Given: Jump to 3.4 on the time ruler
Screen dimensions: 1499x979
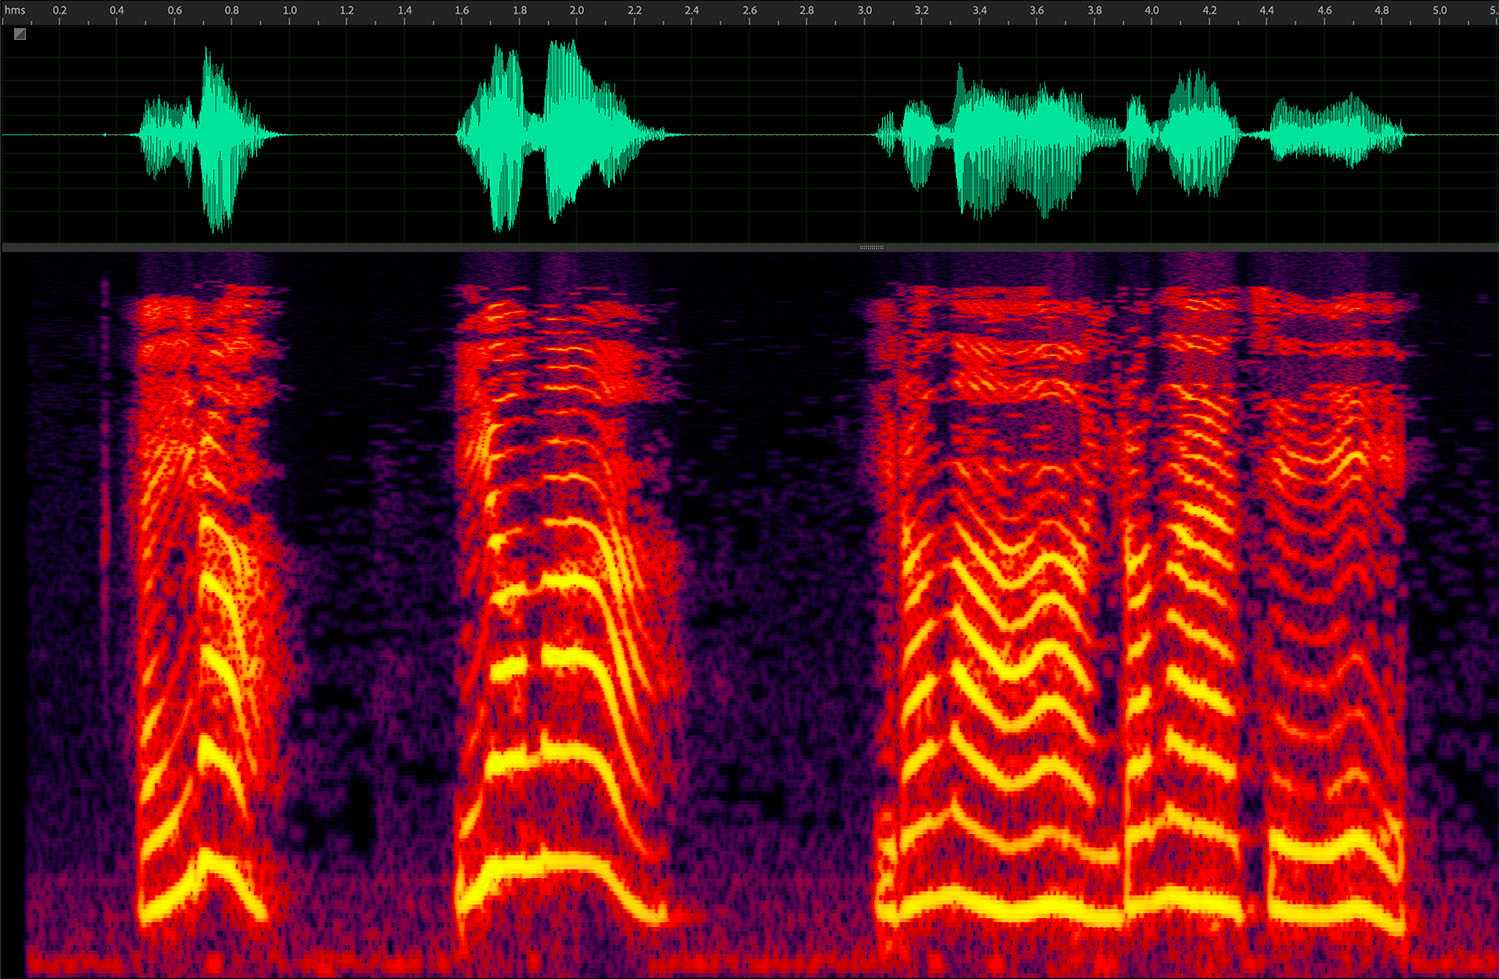Looking at the screenshot, I should click(x=980, y=12).
